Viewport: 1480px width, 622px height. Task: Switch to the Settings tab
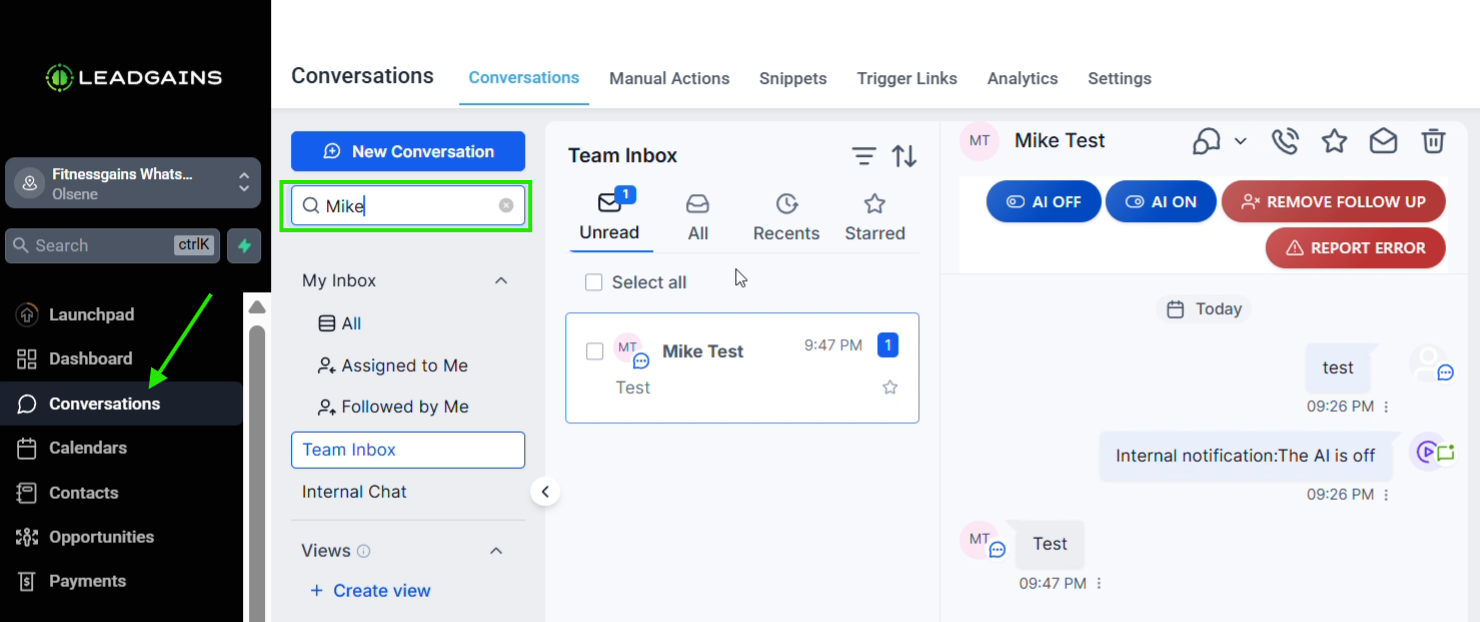click(x=1120, y=78)
